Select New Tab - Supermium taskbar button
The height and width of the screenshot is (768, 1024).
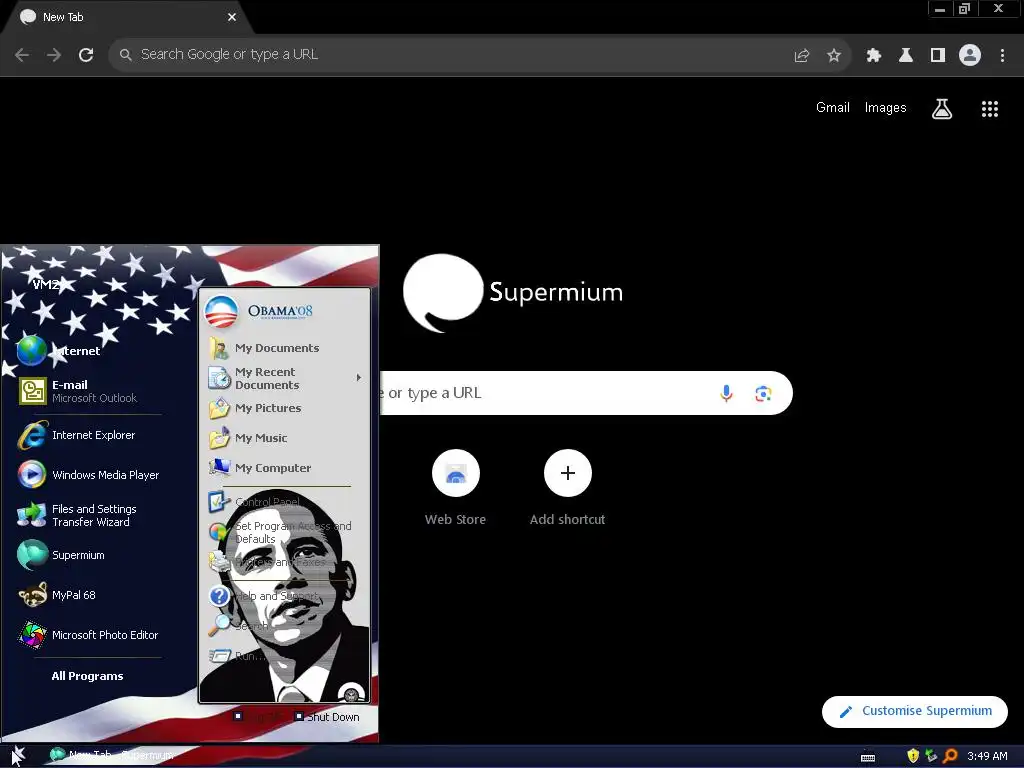coord(113,756)
